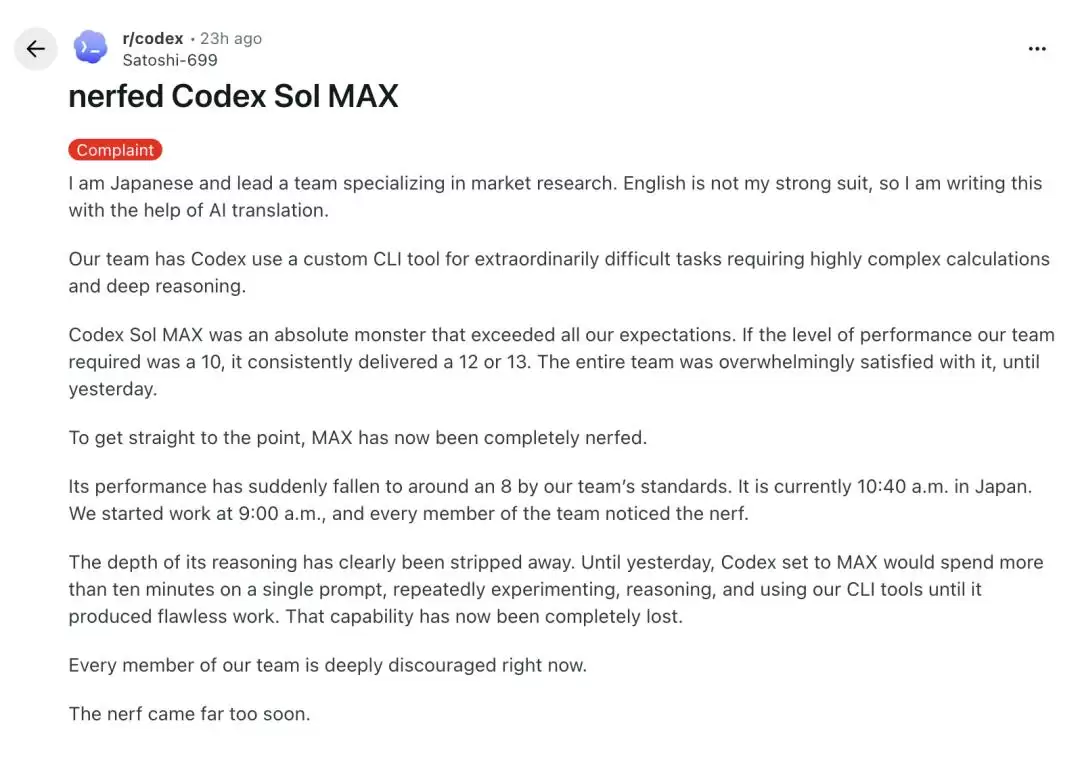This screenshot has width=1080, height=765.
Task: Click the paragraph about the custom CLI tool
Action: 559,273
